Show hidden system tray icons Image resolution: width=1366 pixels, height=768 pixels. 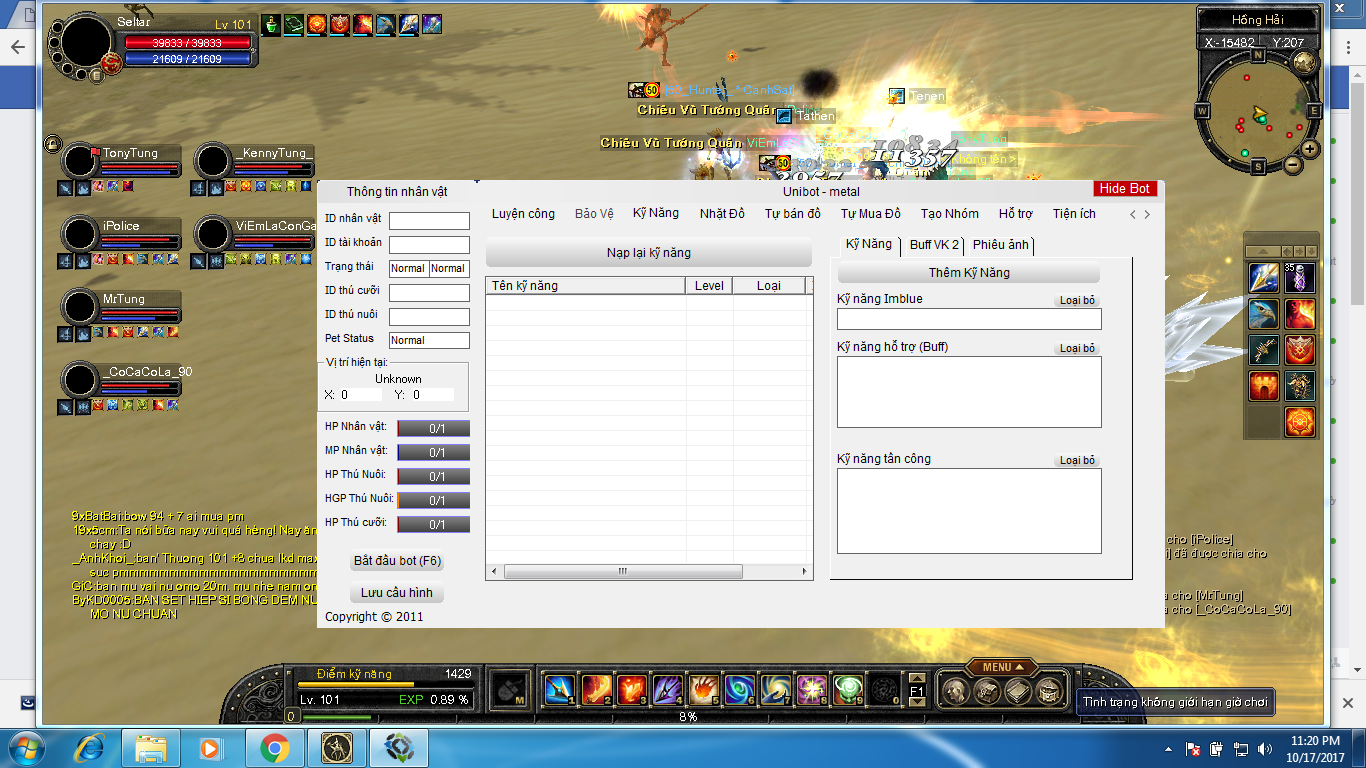coord(1168,749)
